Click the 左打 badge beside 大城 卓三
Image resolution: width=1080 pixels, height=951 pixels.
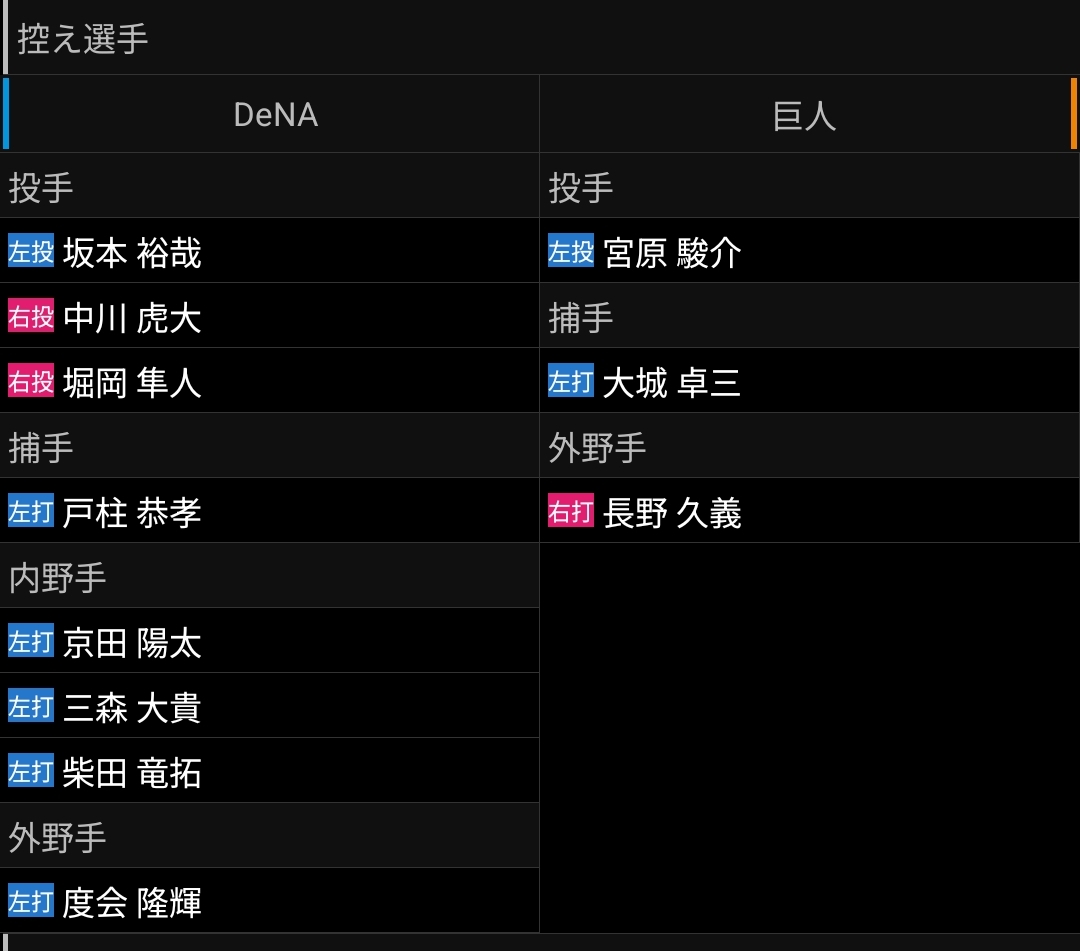click(571, 381)
